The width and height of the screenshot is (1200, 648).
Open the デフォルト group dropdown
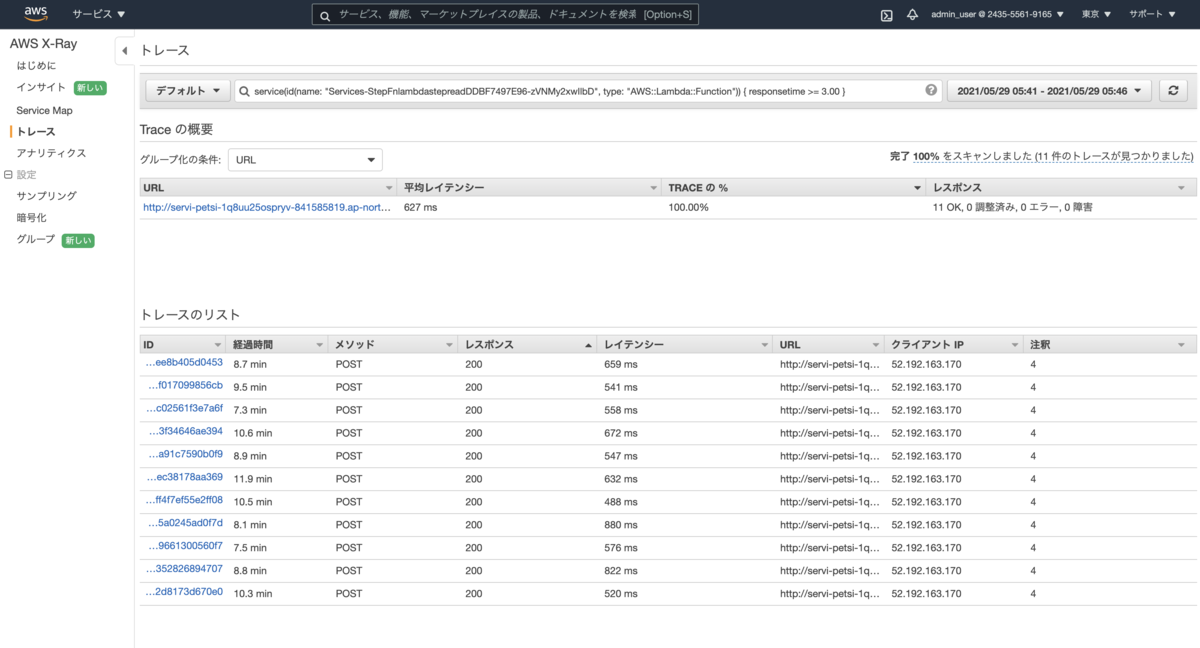tap(188, 91)
